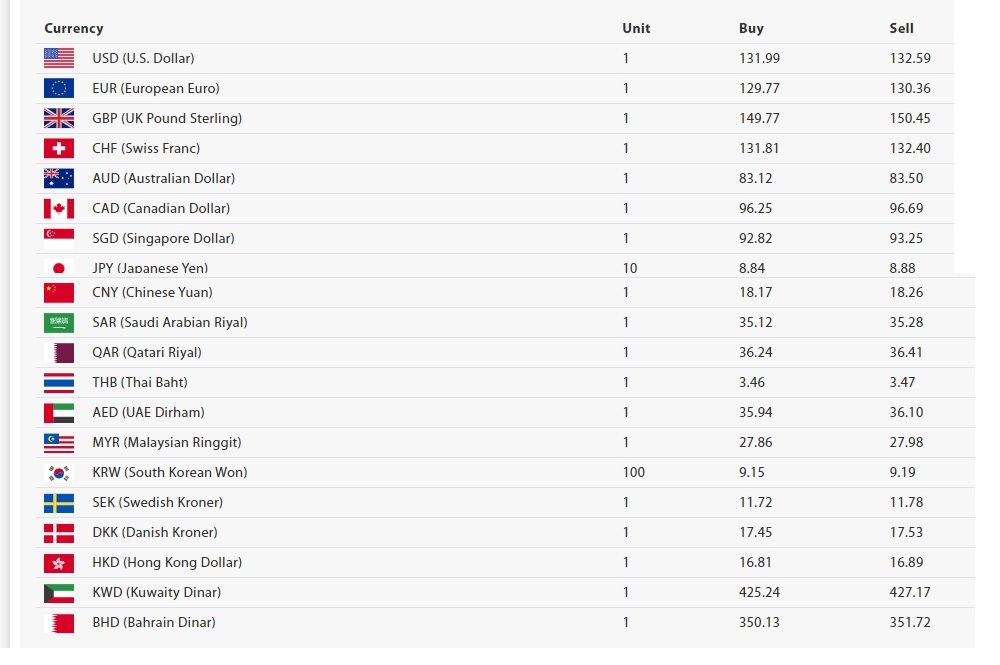Click the Canadian maple leaf flag icon
Image resolution: width=1000 pixels, height=665 pixels.
click(59, 208)
